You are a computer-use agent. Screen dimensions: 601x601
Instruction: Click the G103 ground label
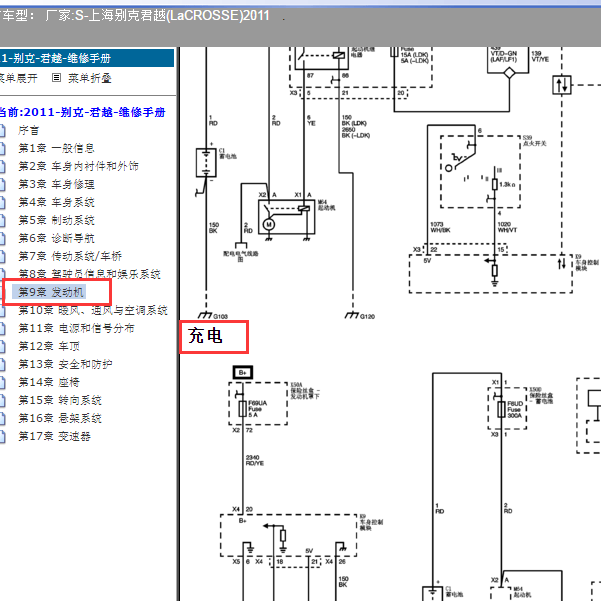(x=220, y=317)
